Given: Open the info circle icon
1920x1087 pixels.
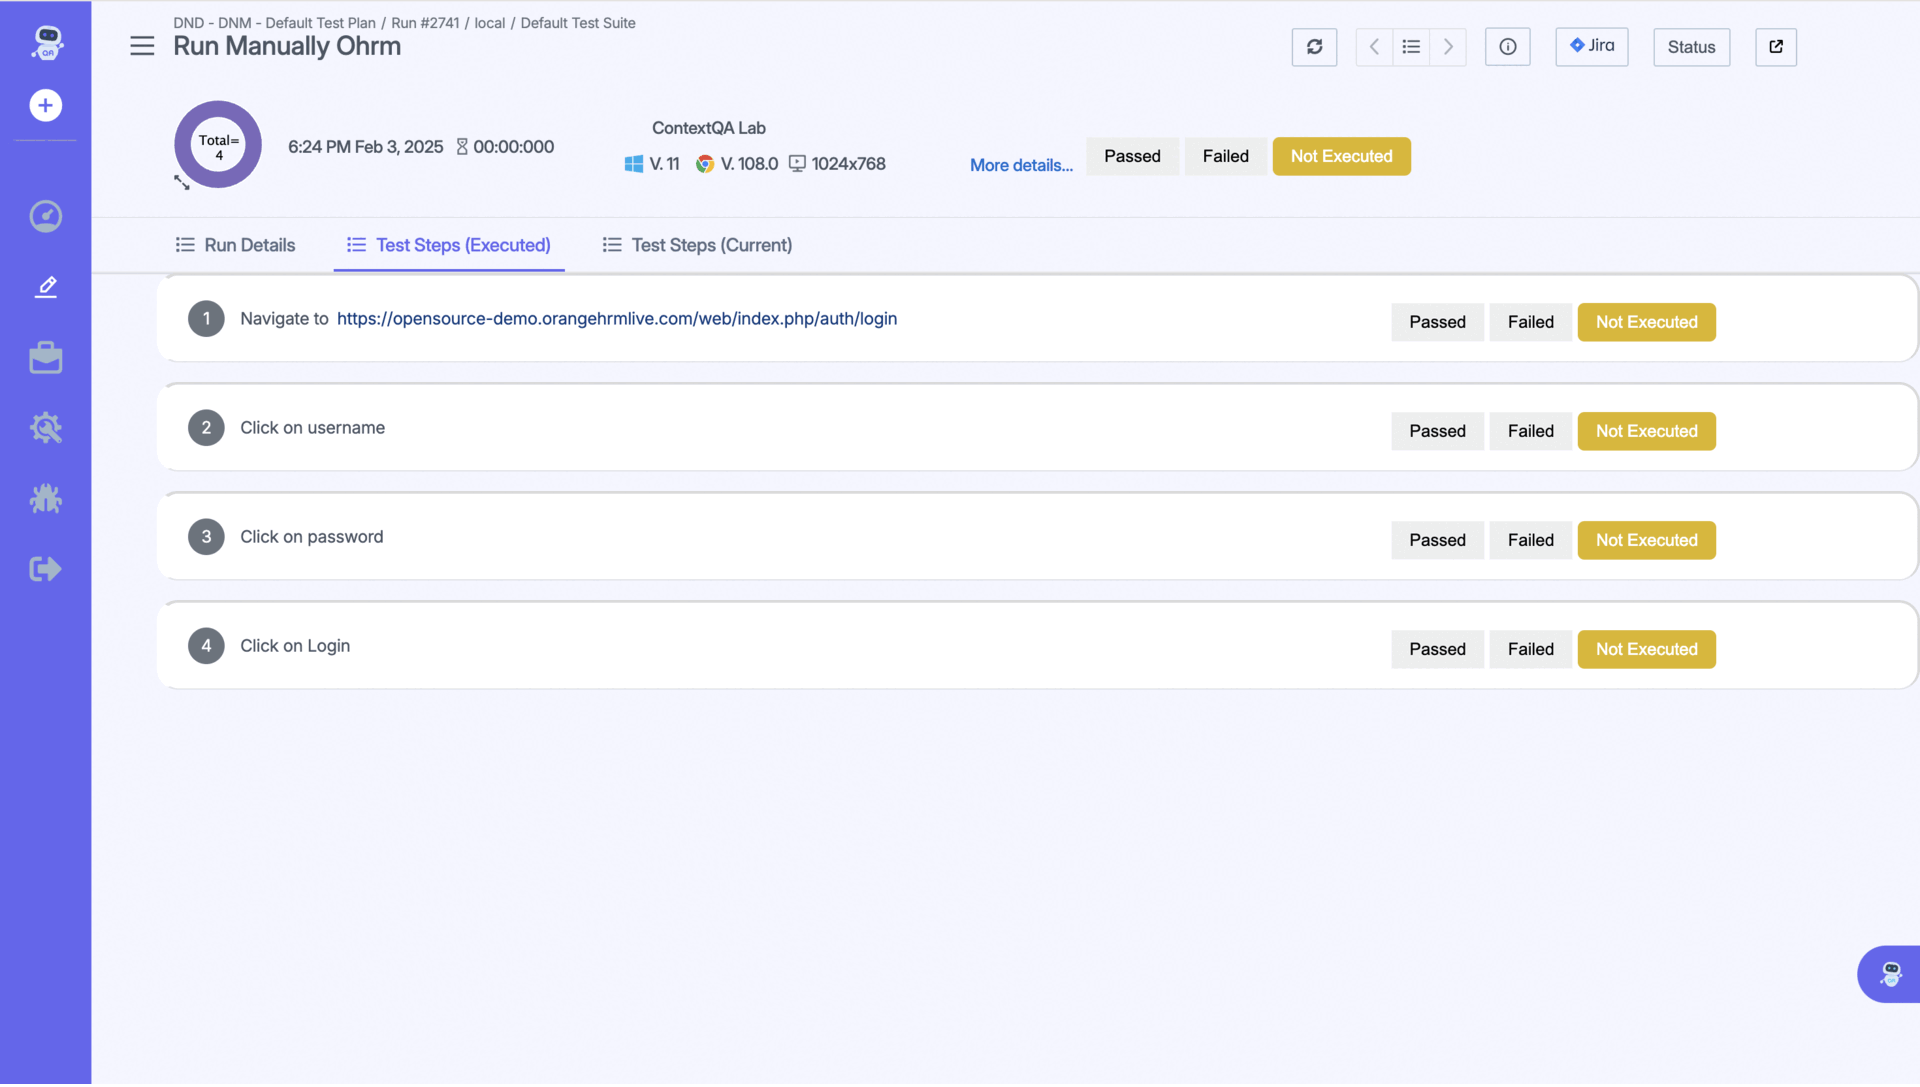Looking at the screenshot, I should (x=1507, y=47).
